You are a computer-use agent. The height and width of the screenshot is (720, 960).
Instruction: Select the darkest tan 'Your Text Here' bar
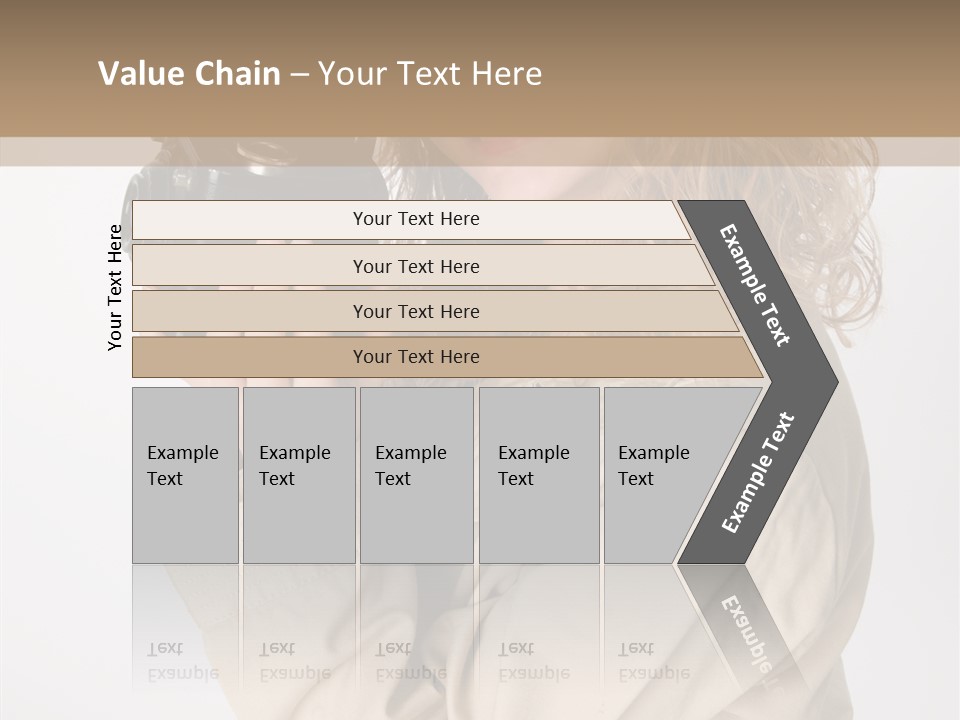(x=416, y=357)
